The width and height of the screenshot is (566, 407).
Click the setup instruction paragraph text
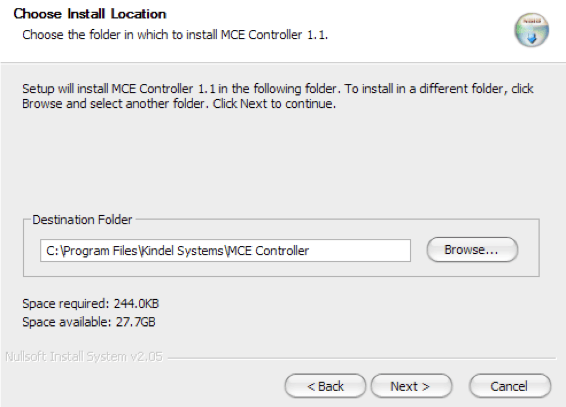278,96
